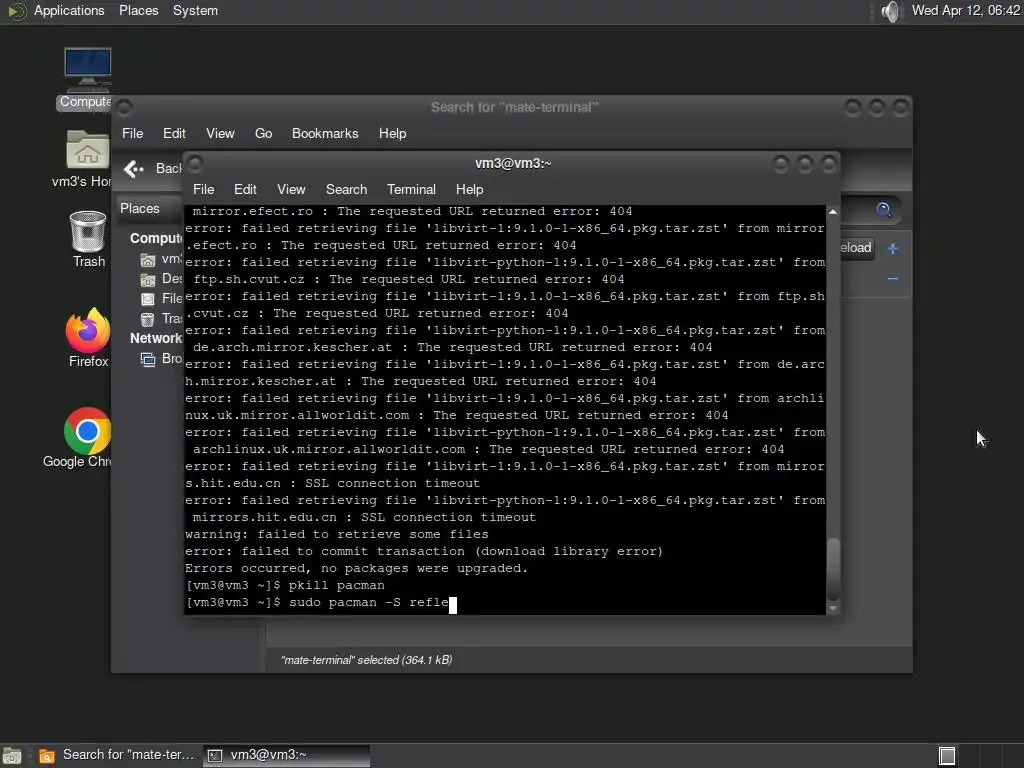Click the MATE logo next to Applications
Image resolution: width=1024 pixels, height=768 pixels.
coord(16,11)
